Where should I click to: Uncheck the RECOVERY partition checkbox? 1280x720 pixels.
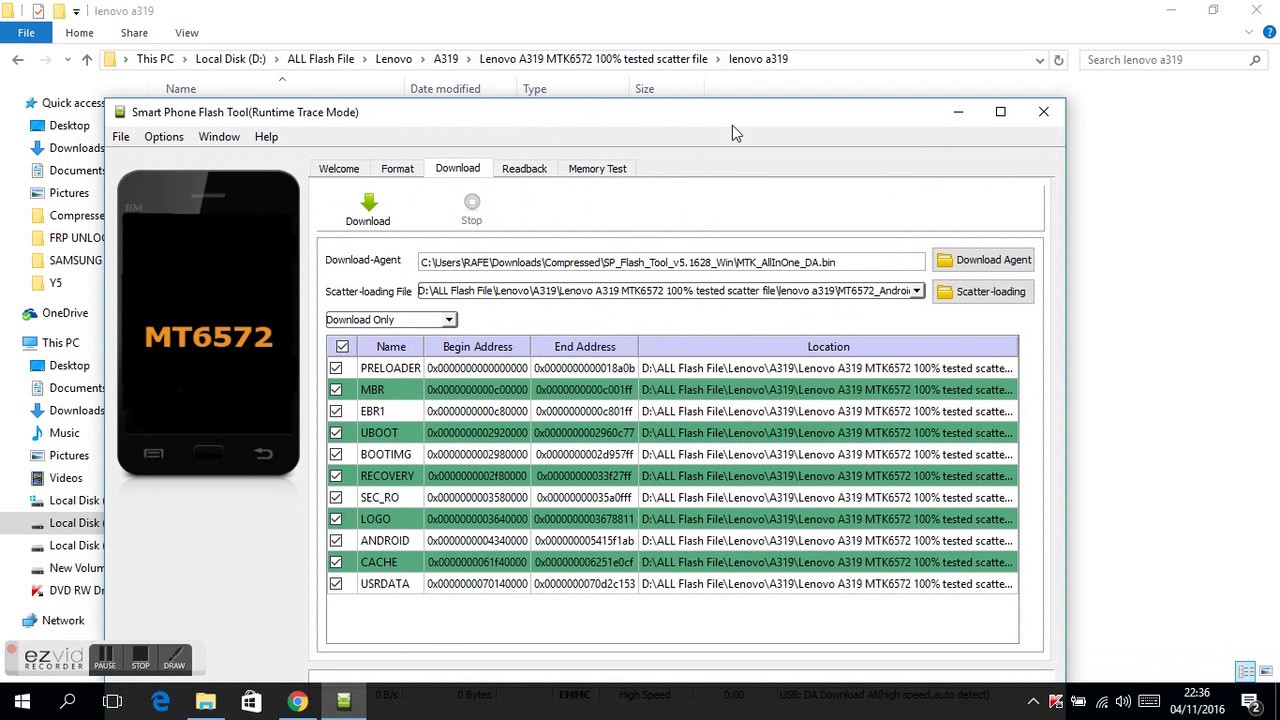tap(336, 476)
